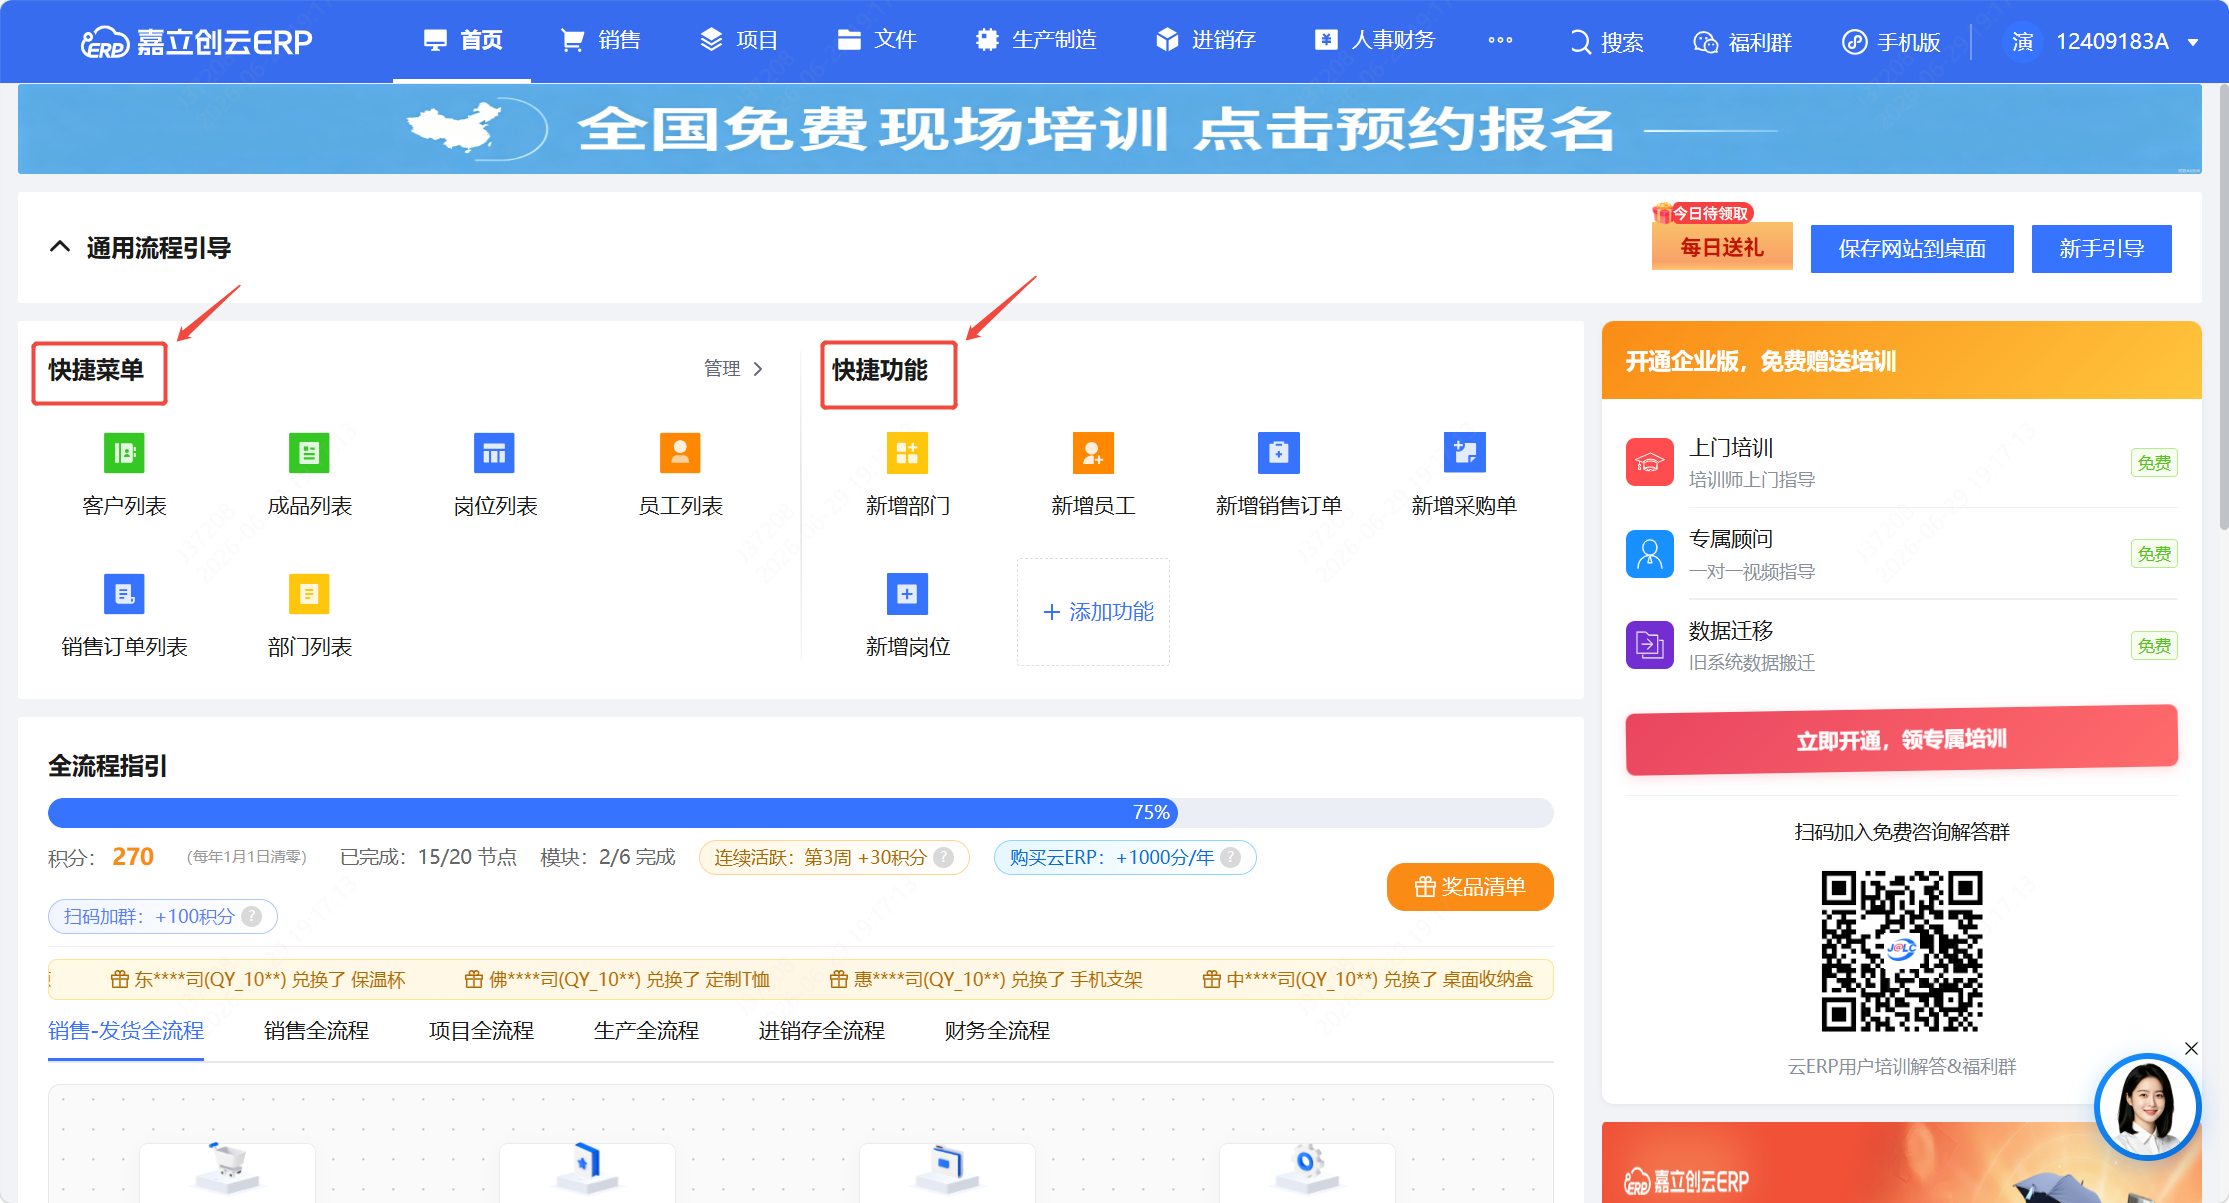Click the 数据迁移 purple icon

1649,645
